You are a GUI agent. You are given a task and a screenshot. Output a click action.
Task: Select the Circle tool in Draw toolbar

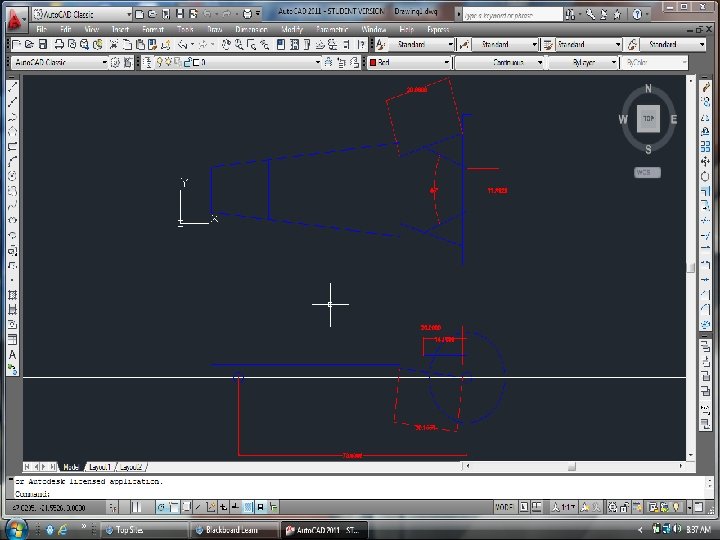[x=13, y=176]
